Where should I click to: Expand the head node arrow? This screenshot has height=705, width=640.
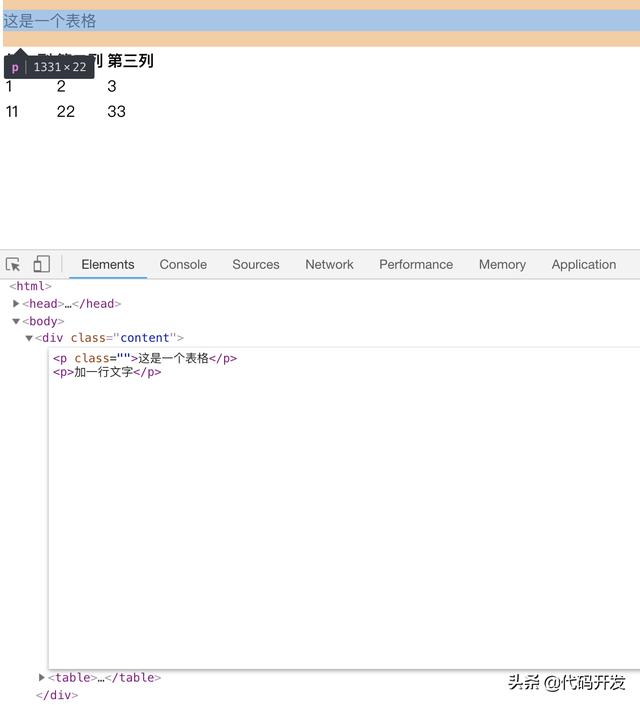[x=16, y=303]
